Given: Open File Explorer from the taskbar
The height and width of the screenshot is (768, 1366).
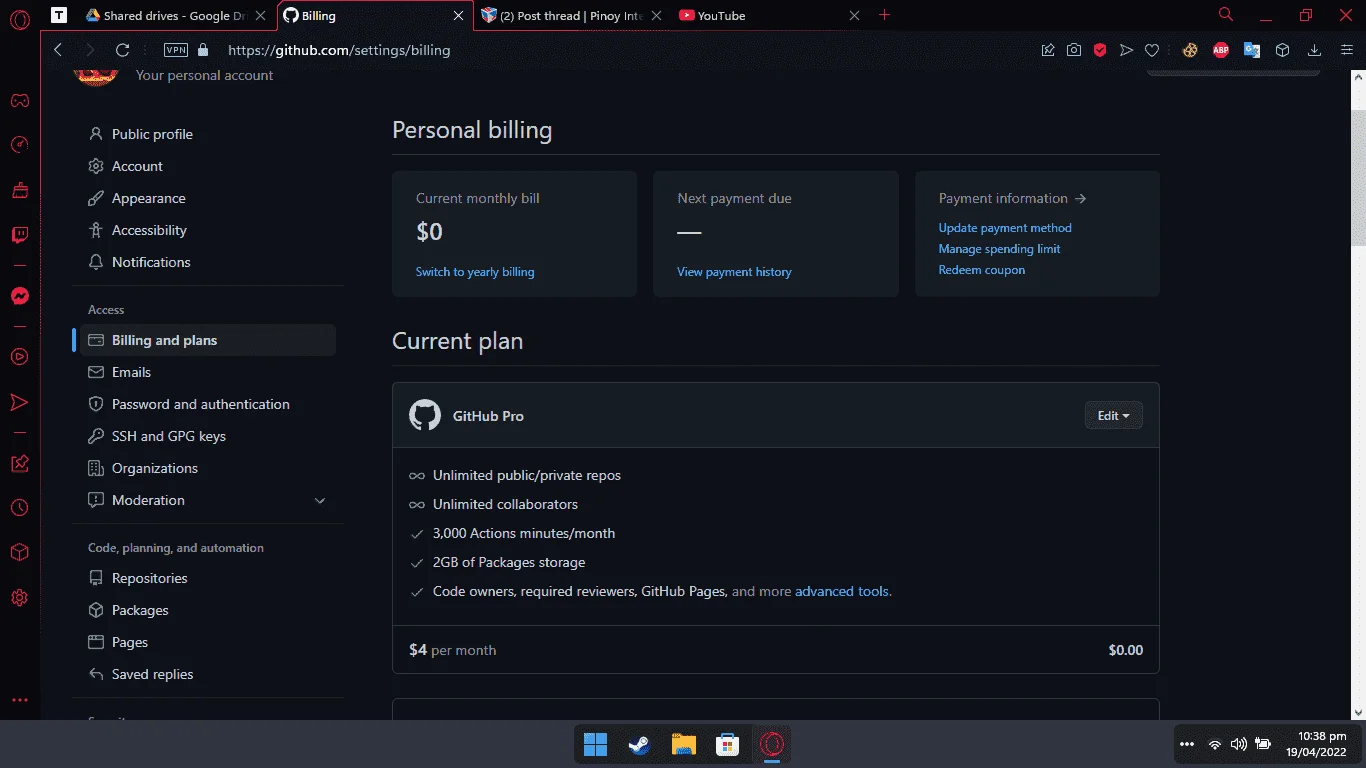Looking at the screenshot, I should (x=684, y=745).
